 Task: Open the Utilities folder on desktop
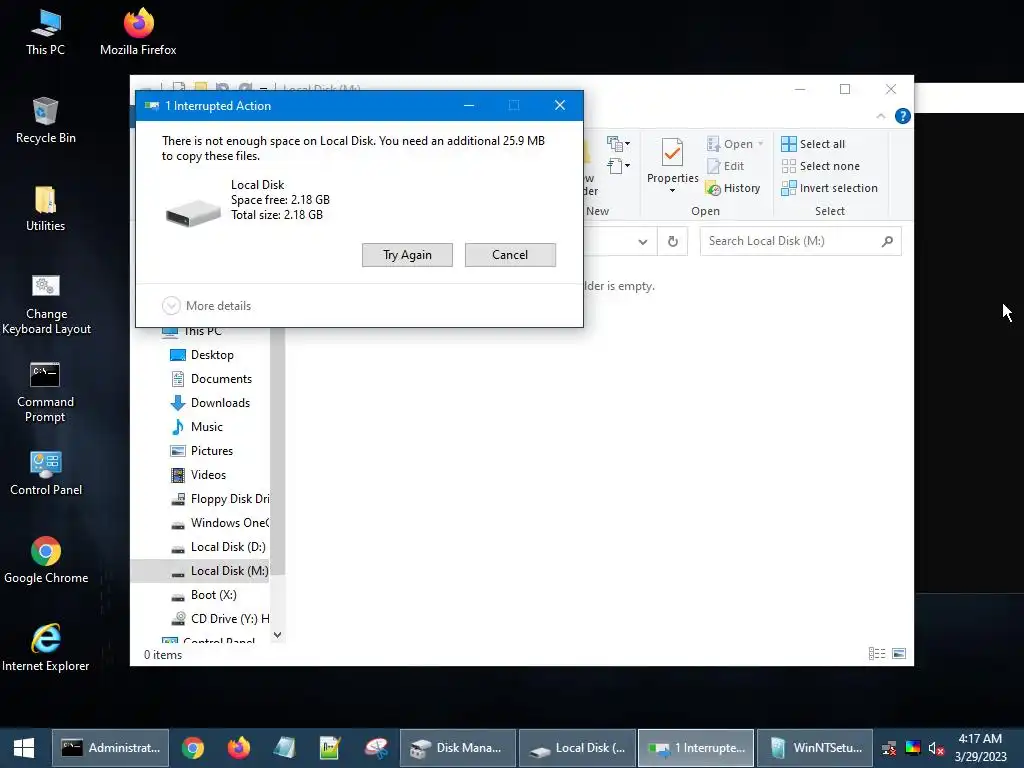(46, 208)
